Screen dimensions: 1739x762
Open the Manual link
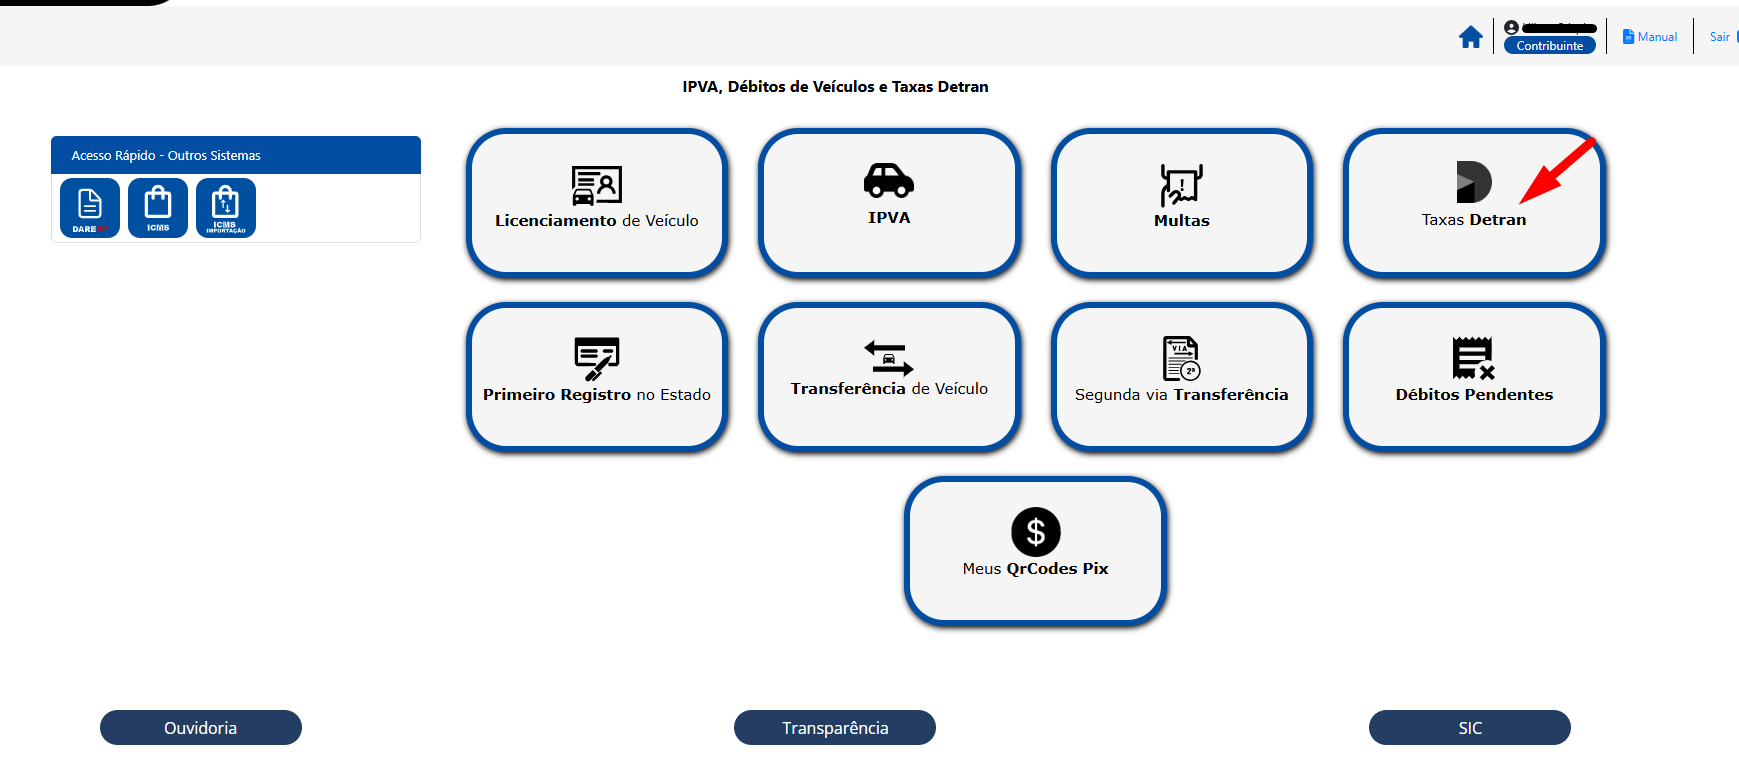point(1650,37)
